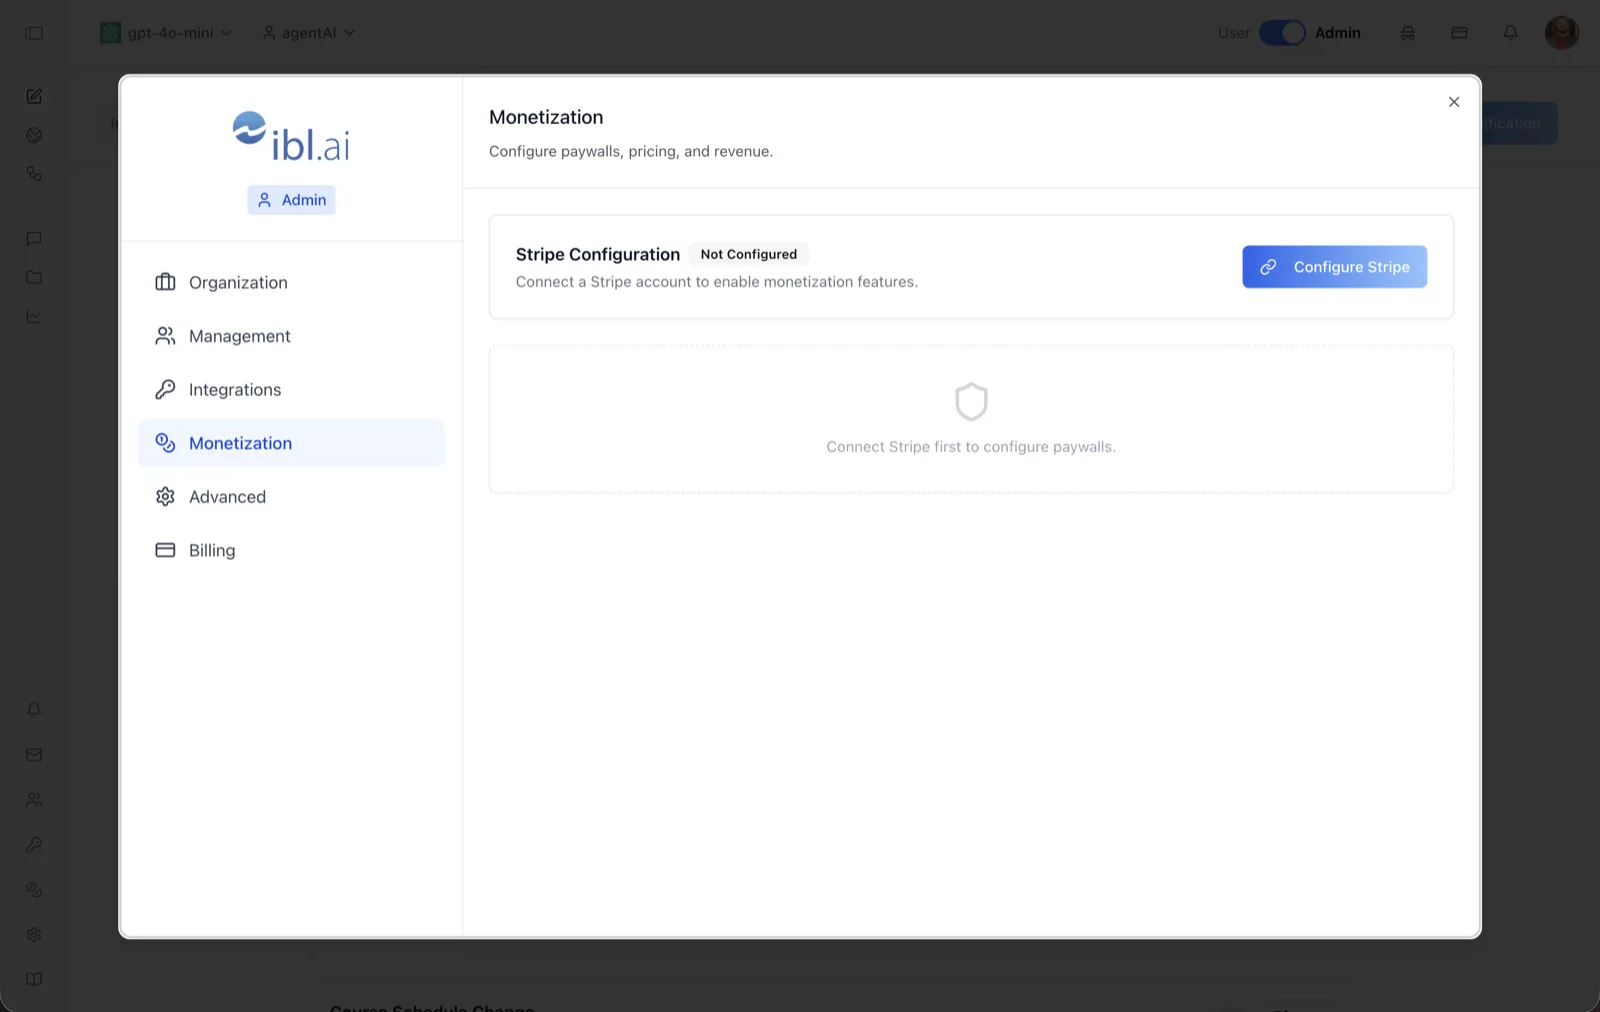Click "Stripe Configuration" heading text
Image resolution: width=1600 pixels, height=1012 pixels.
pos(598,254)
